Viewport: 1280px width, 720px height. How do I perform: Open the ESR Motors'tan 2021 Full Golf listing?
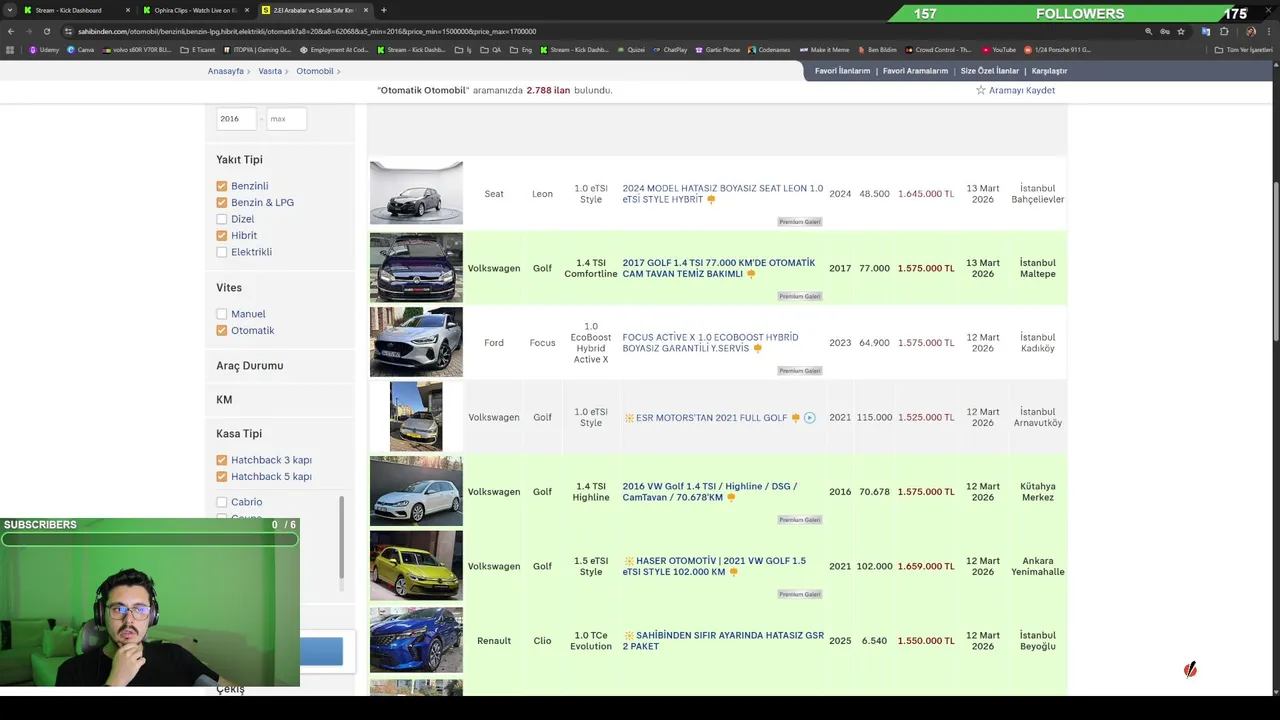click(711, 418)
